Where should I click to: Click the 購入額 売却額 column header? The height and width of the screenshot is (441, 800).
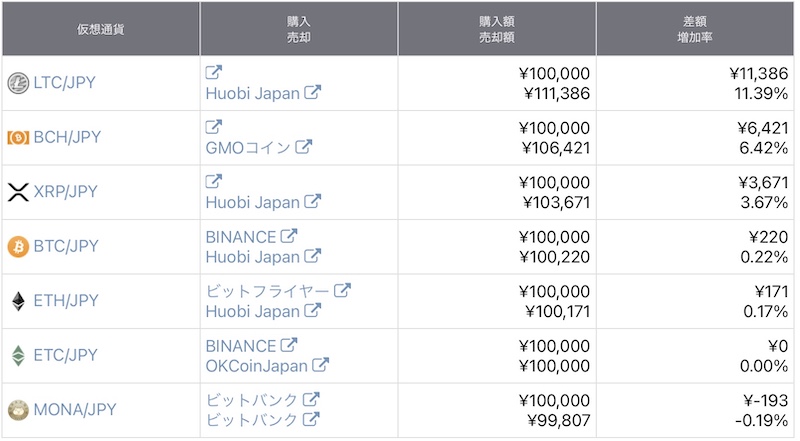tap(497, 29)
